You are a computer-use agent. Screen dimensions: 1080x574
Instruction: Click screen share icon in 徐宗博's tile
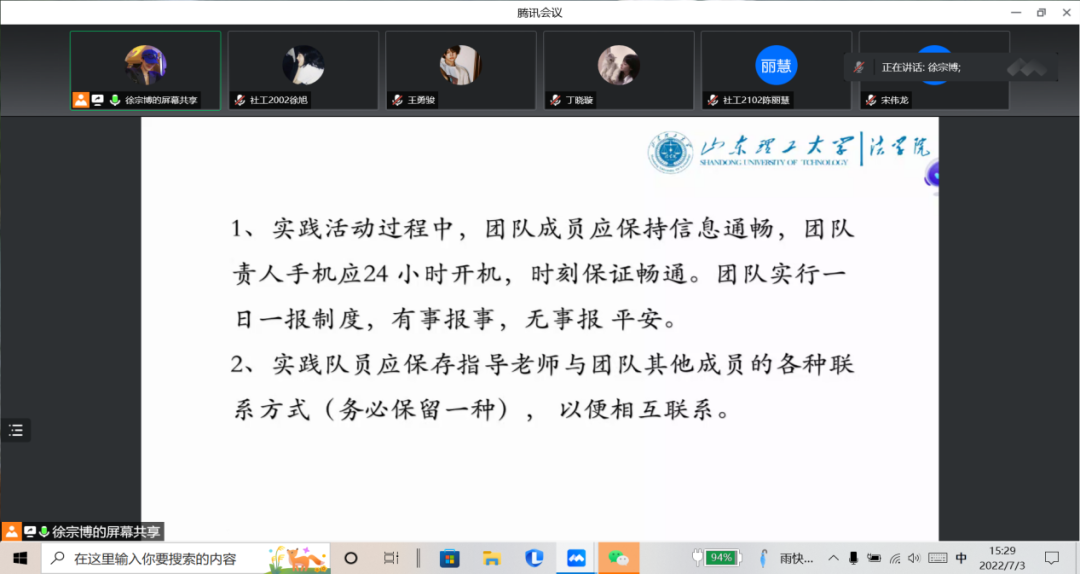98,100
